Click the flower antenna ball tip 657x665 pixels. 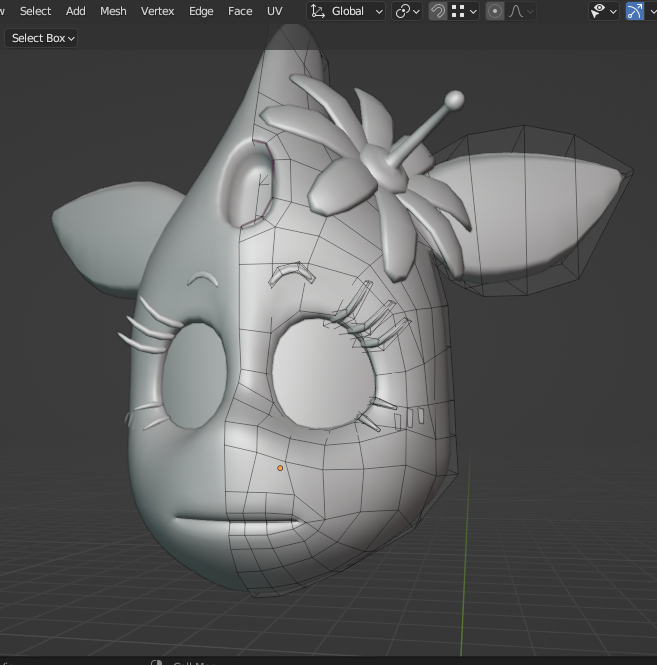pyautogui.click(x=454, y=99)
